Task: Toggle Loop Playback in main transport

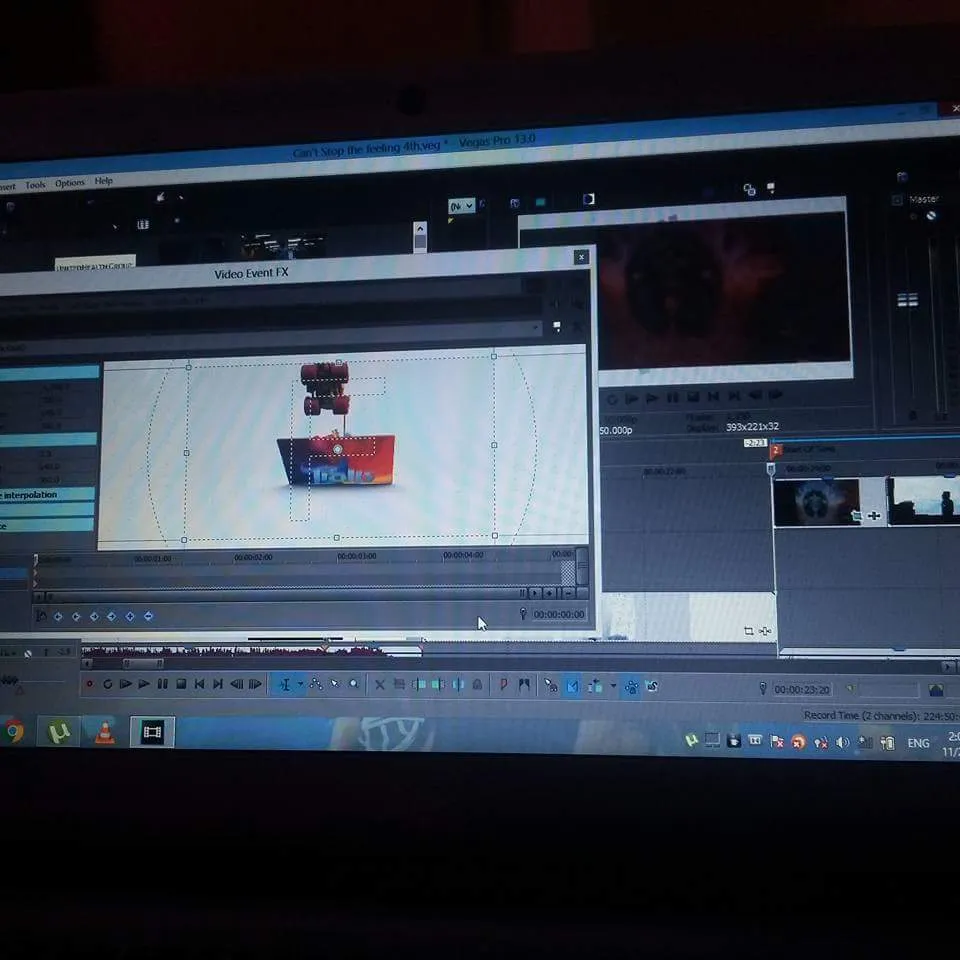Action: 107,684
